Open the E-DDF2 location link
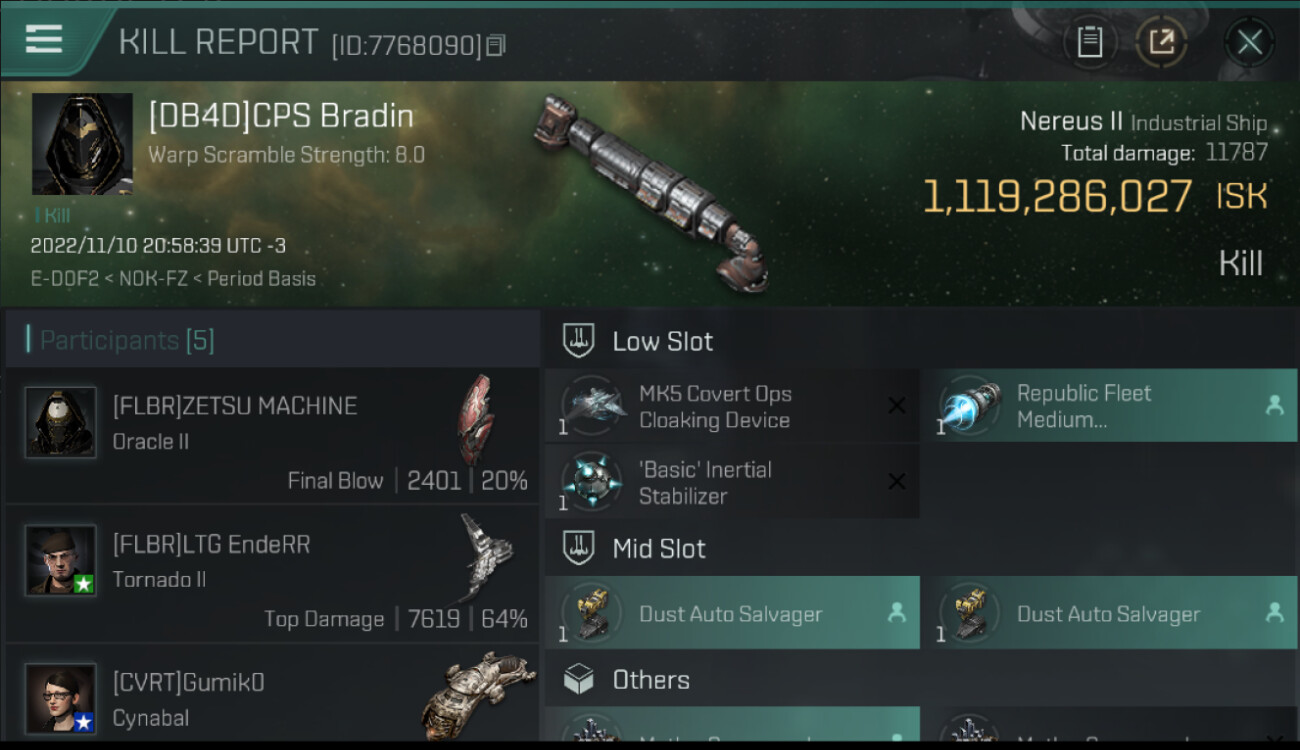Screen dimensions: 1300x750 pyautogui.click(x=65, y=278)
